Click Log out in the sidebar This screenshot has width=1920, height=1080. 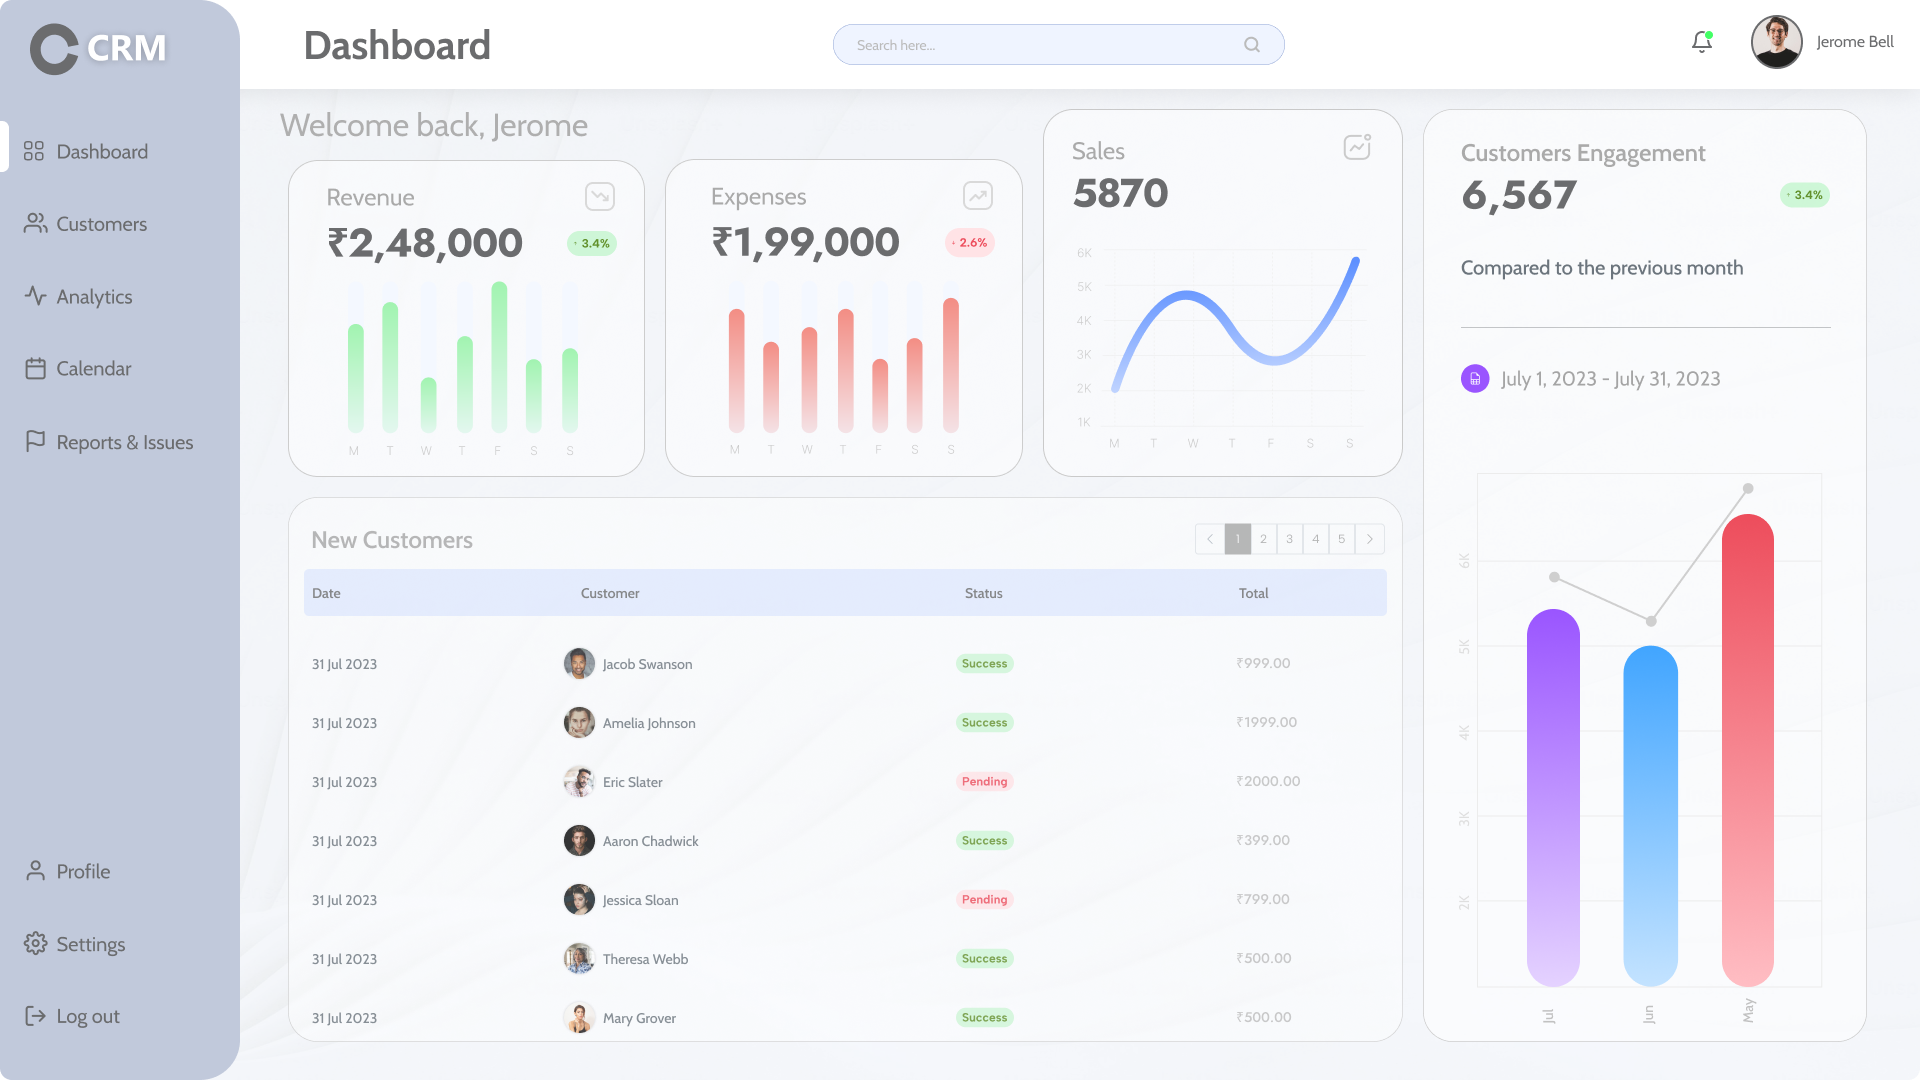pyautogui.click(x=87, y=1015)
